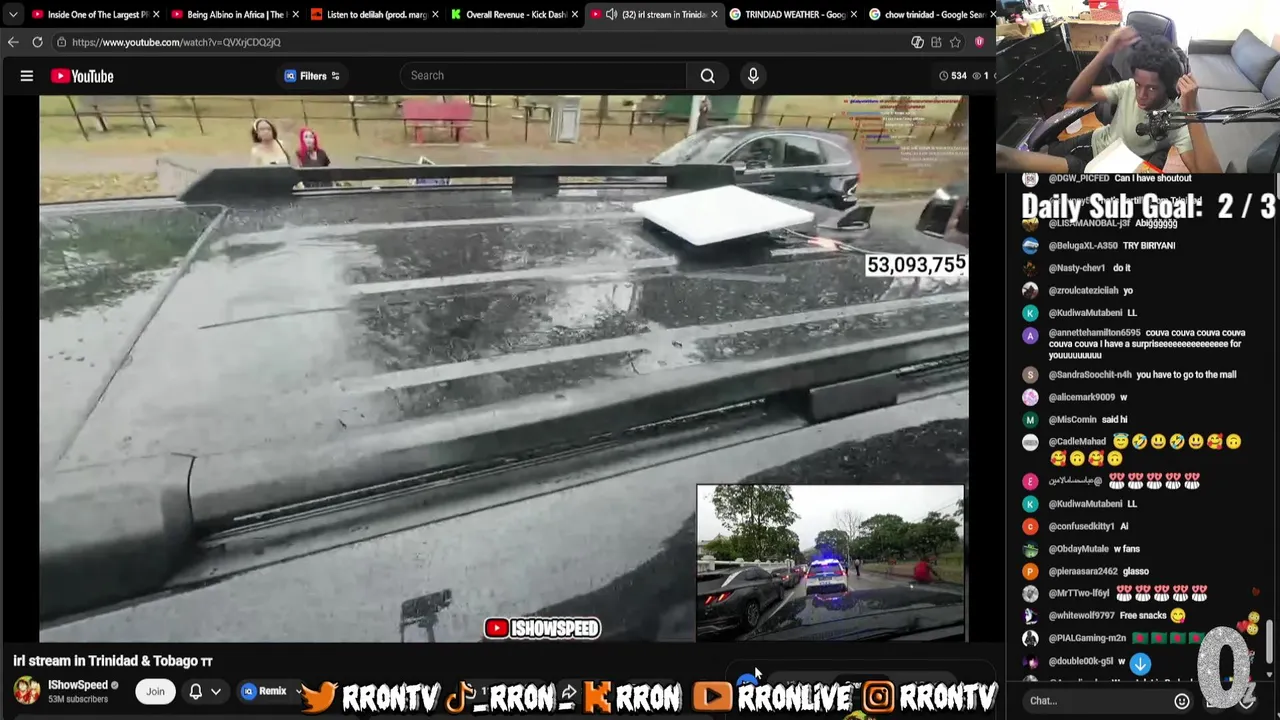The height and width of the screenshot is (720, 1280).
Task: Click chat user @alicemark9009
Action: 1081,397
